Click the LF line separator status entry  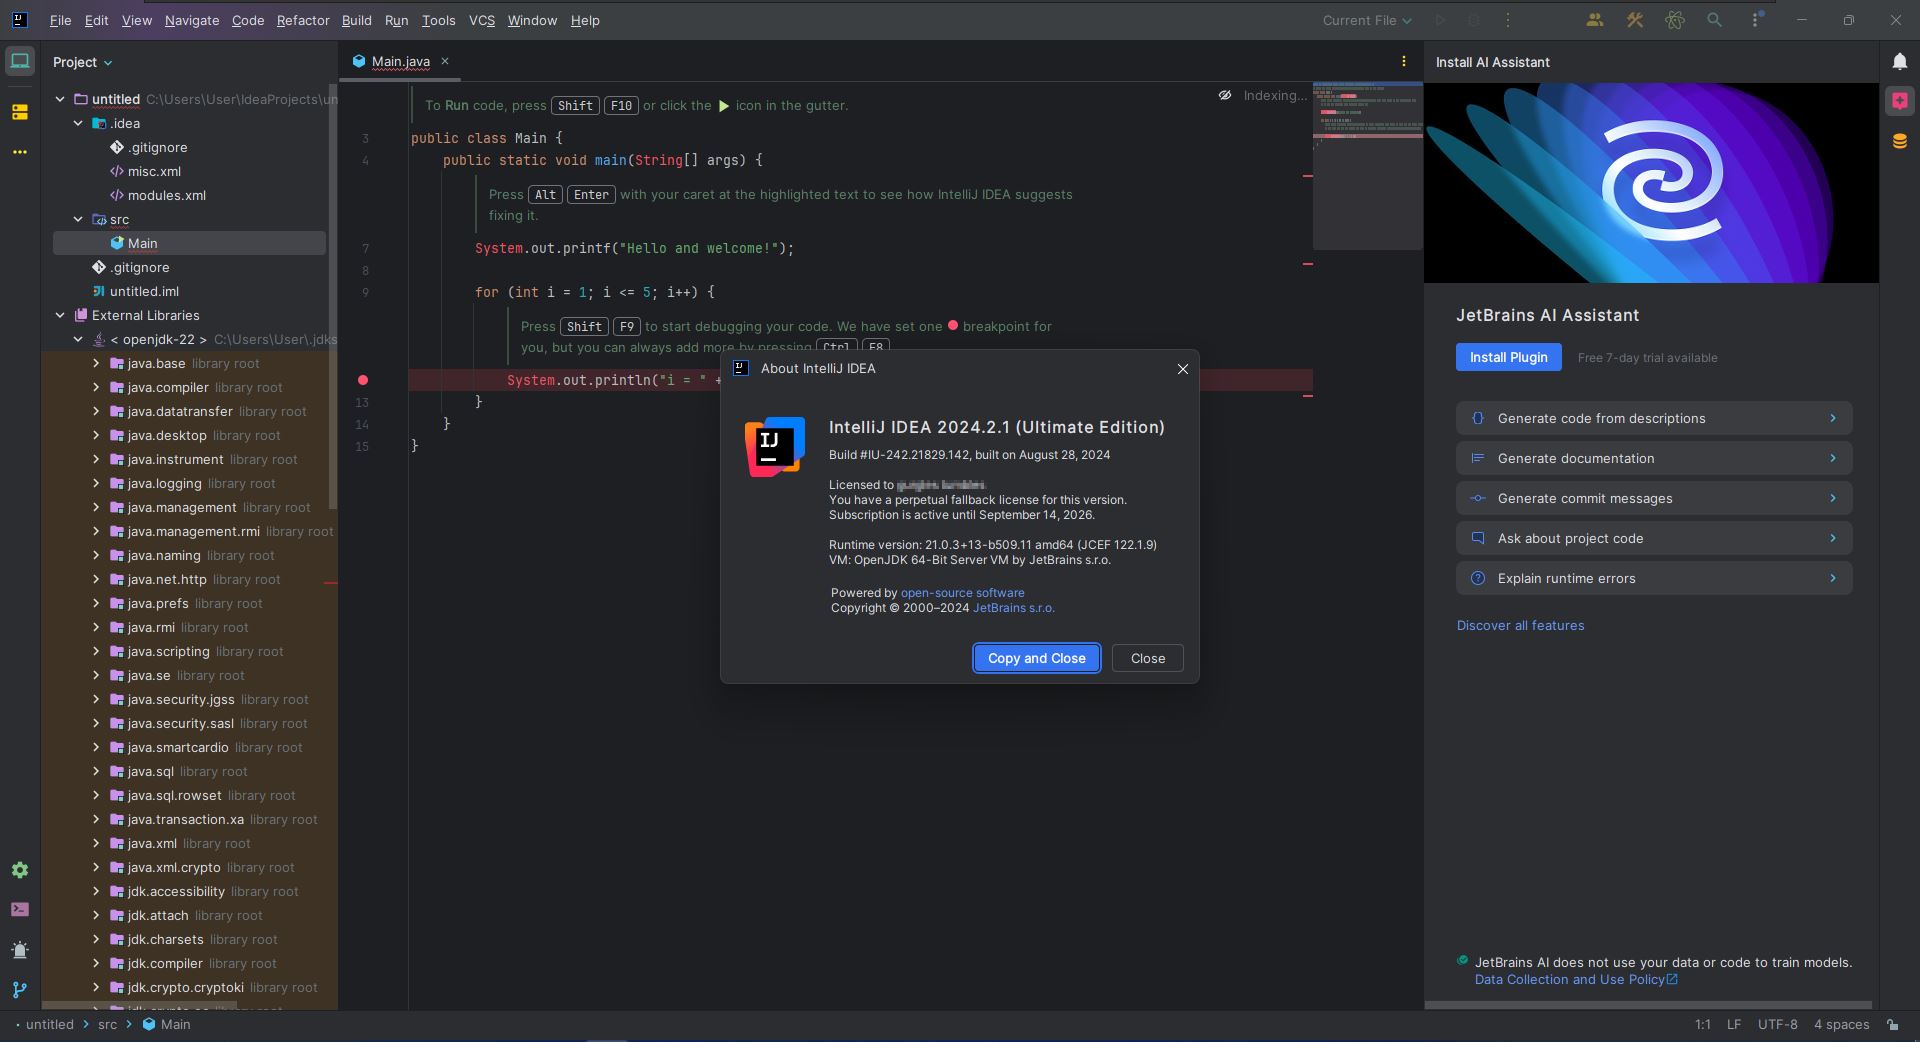point(1734,1025)
